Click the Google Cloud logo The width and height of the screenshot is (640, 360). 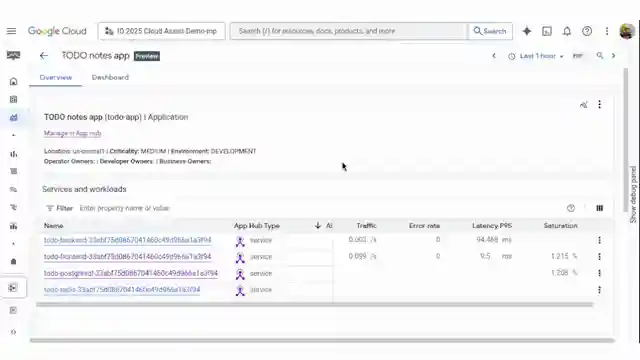click(x=57, y=31)
